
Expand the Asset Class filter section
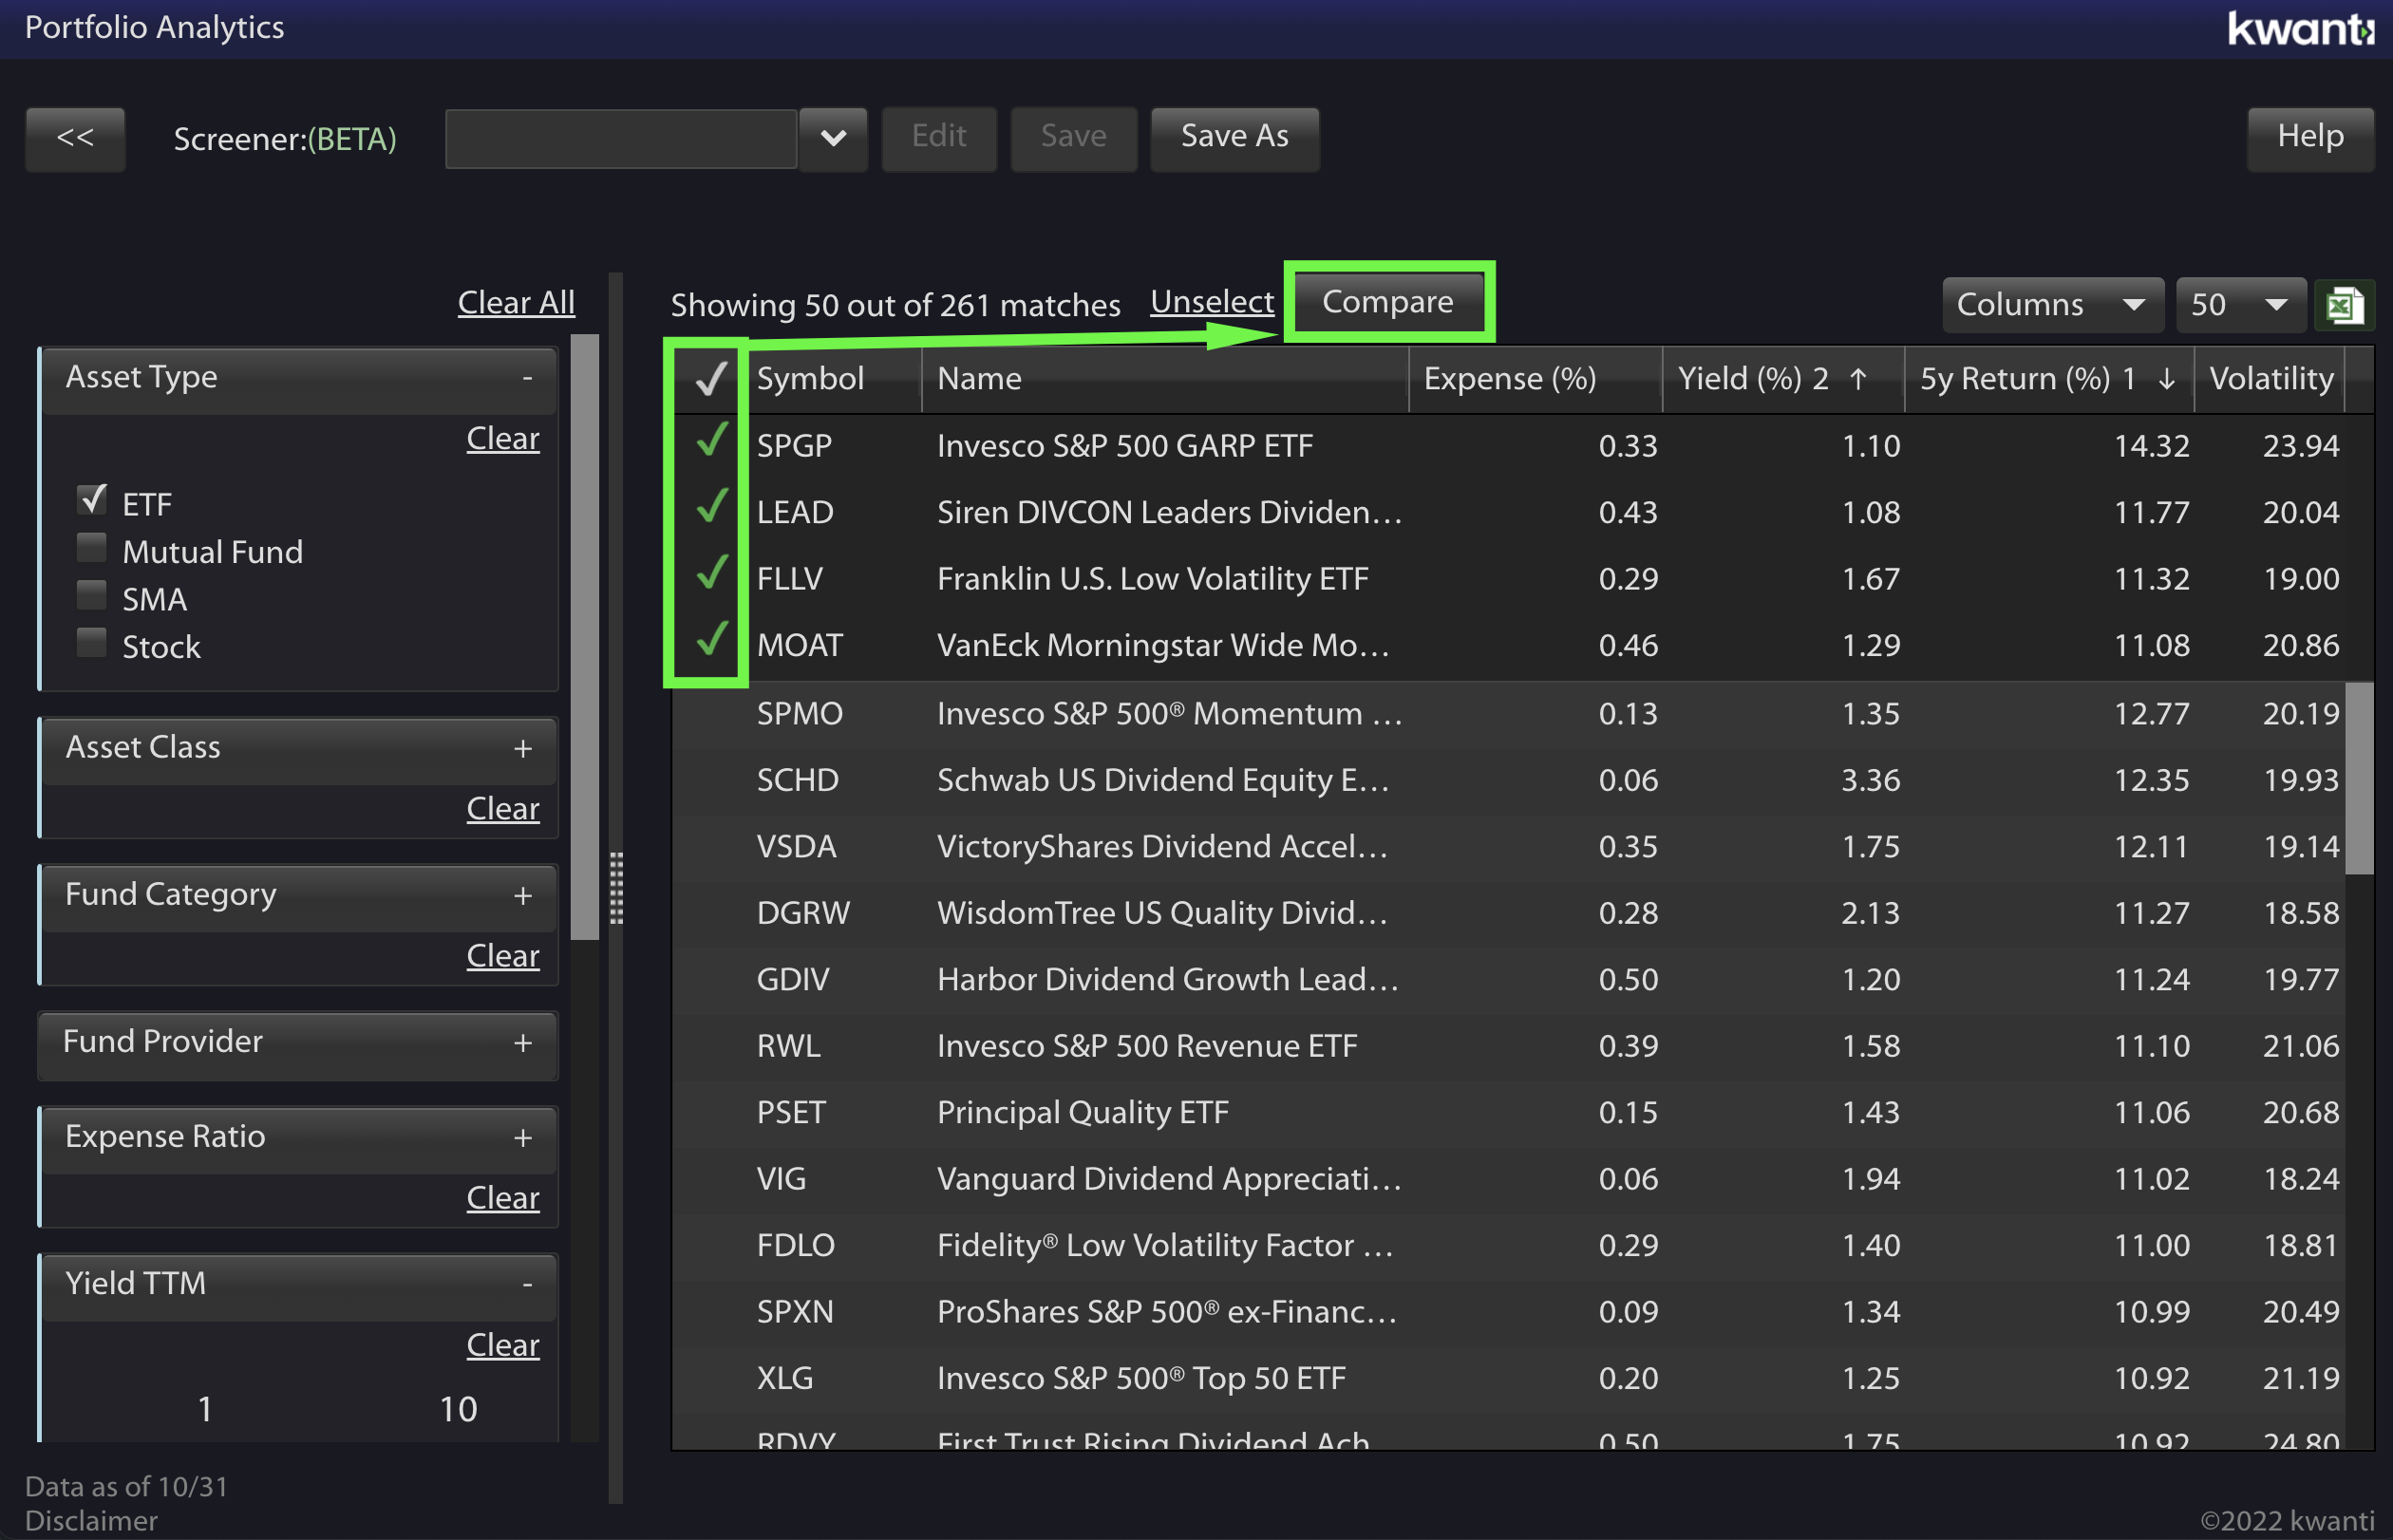523,749
